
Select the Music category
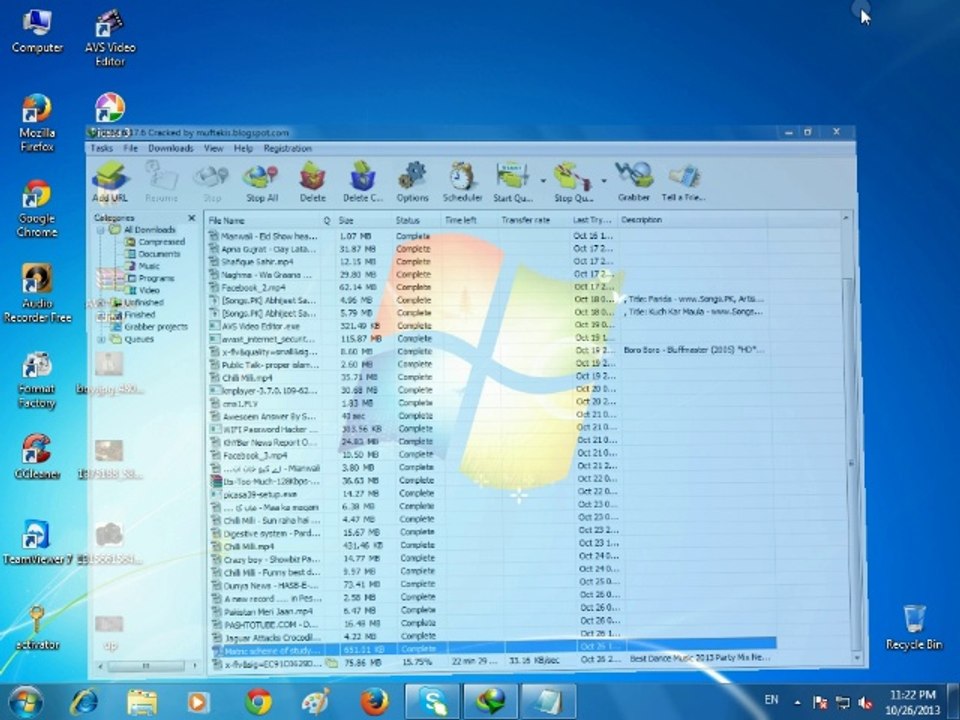143,266
